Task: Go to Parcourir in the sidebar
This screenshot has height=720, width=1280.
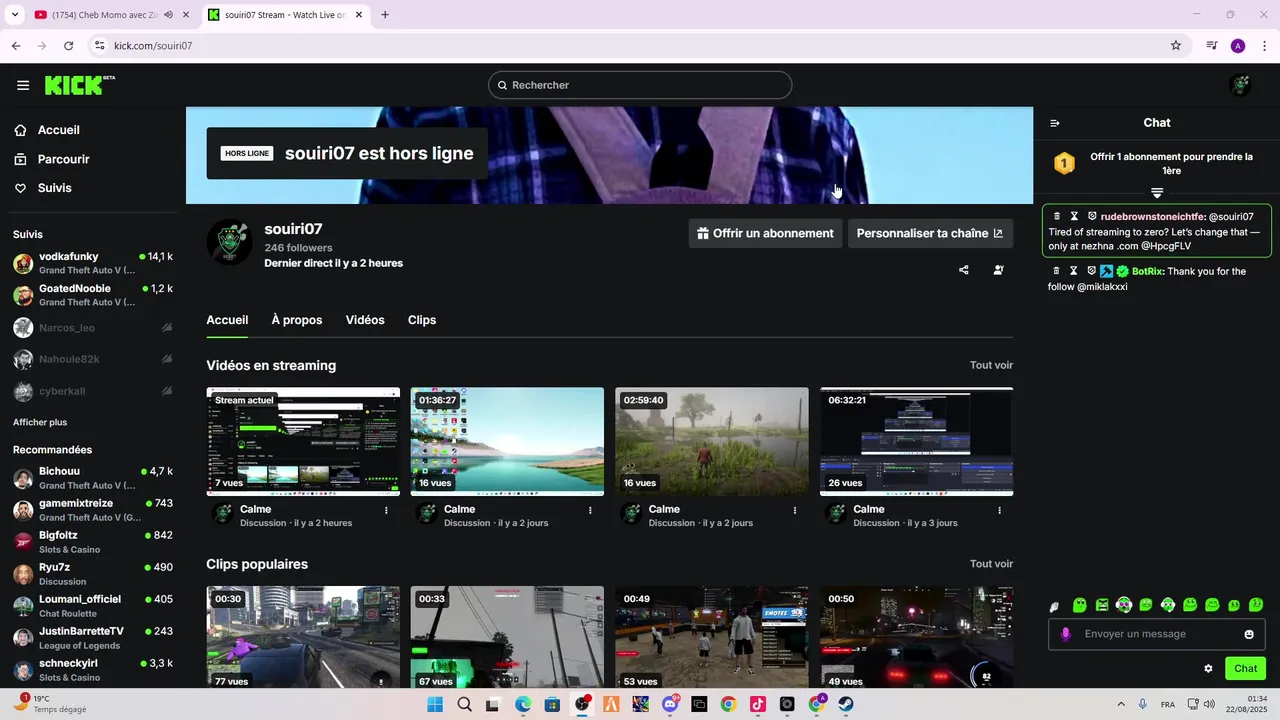Action: 63,159
